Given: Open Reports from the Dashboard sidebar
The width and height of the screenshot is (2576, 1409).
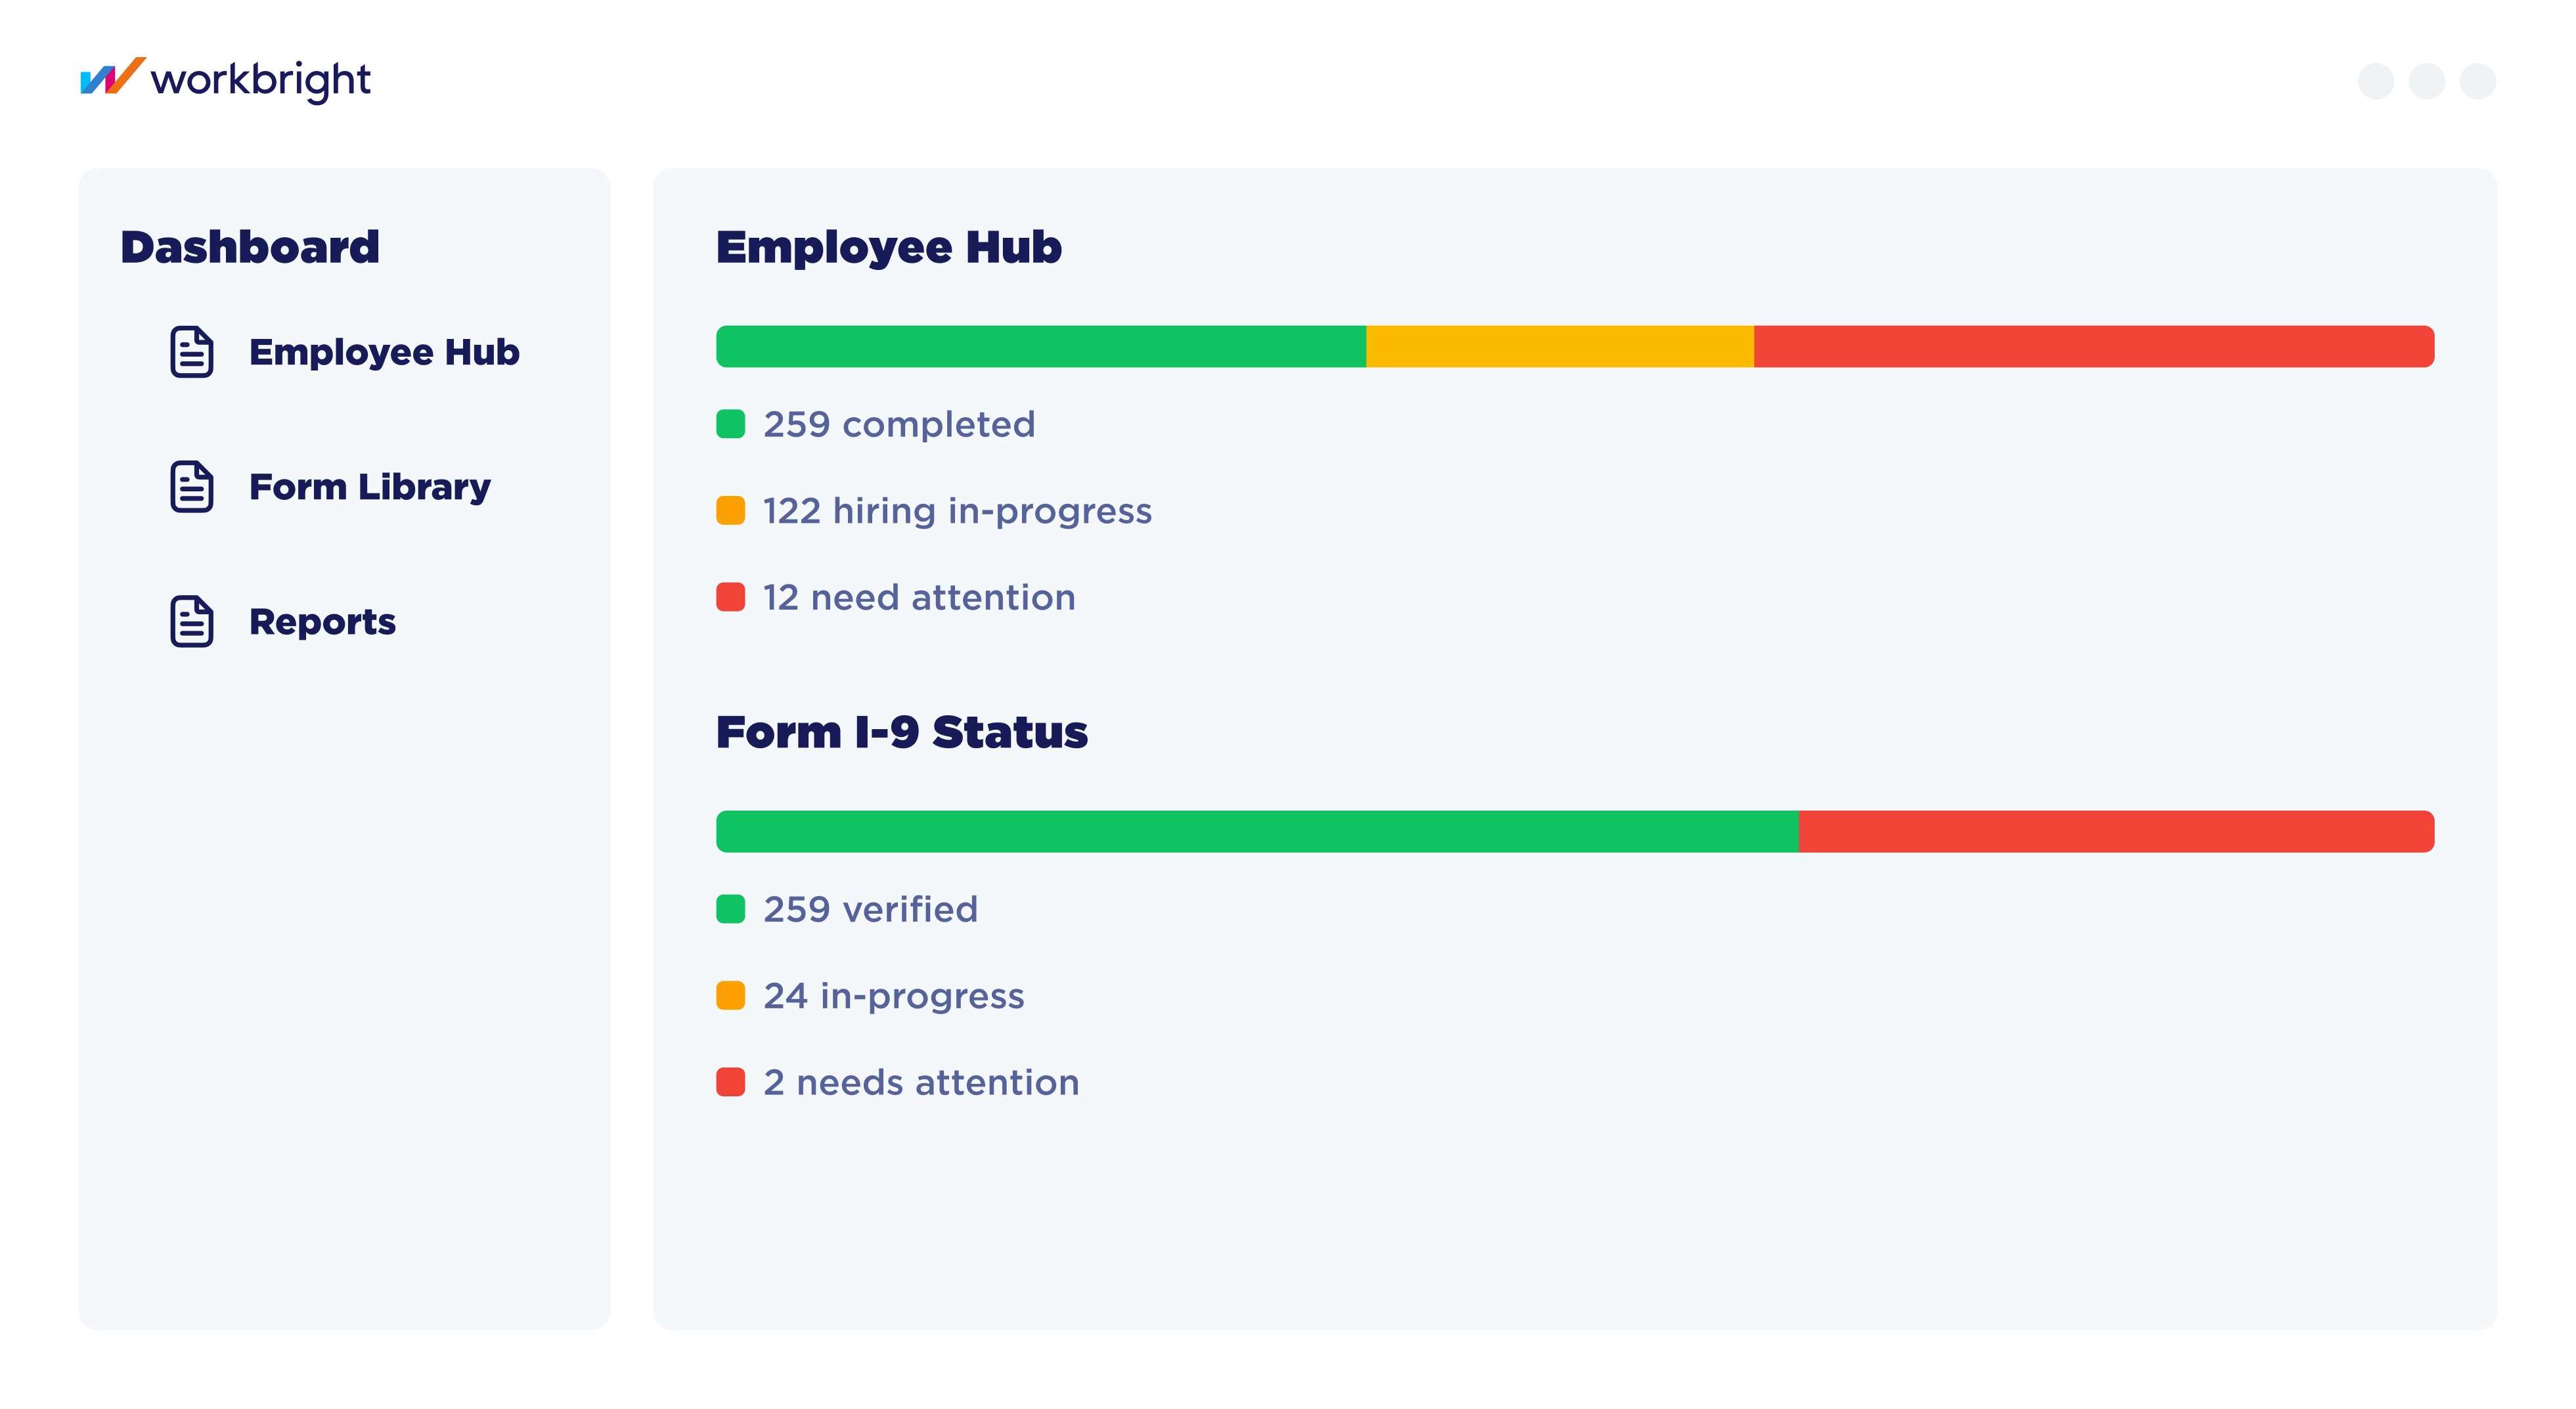Looking at the screenshot, I should [x=322, y=621].
